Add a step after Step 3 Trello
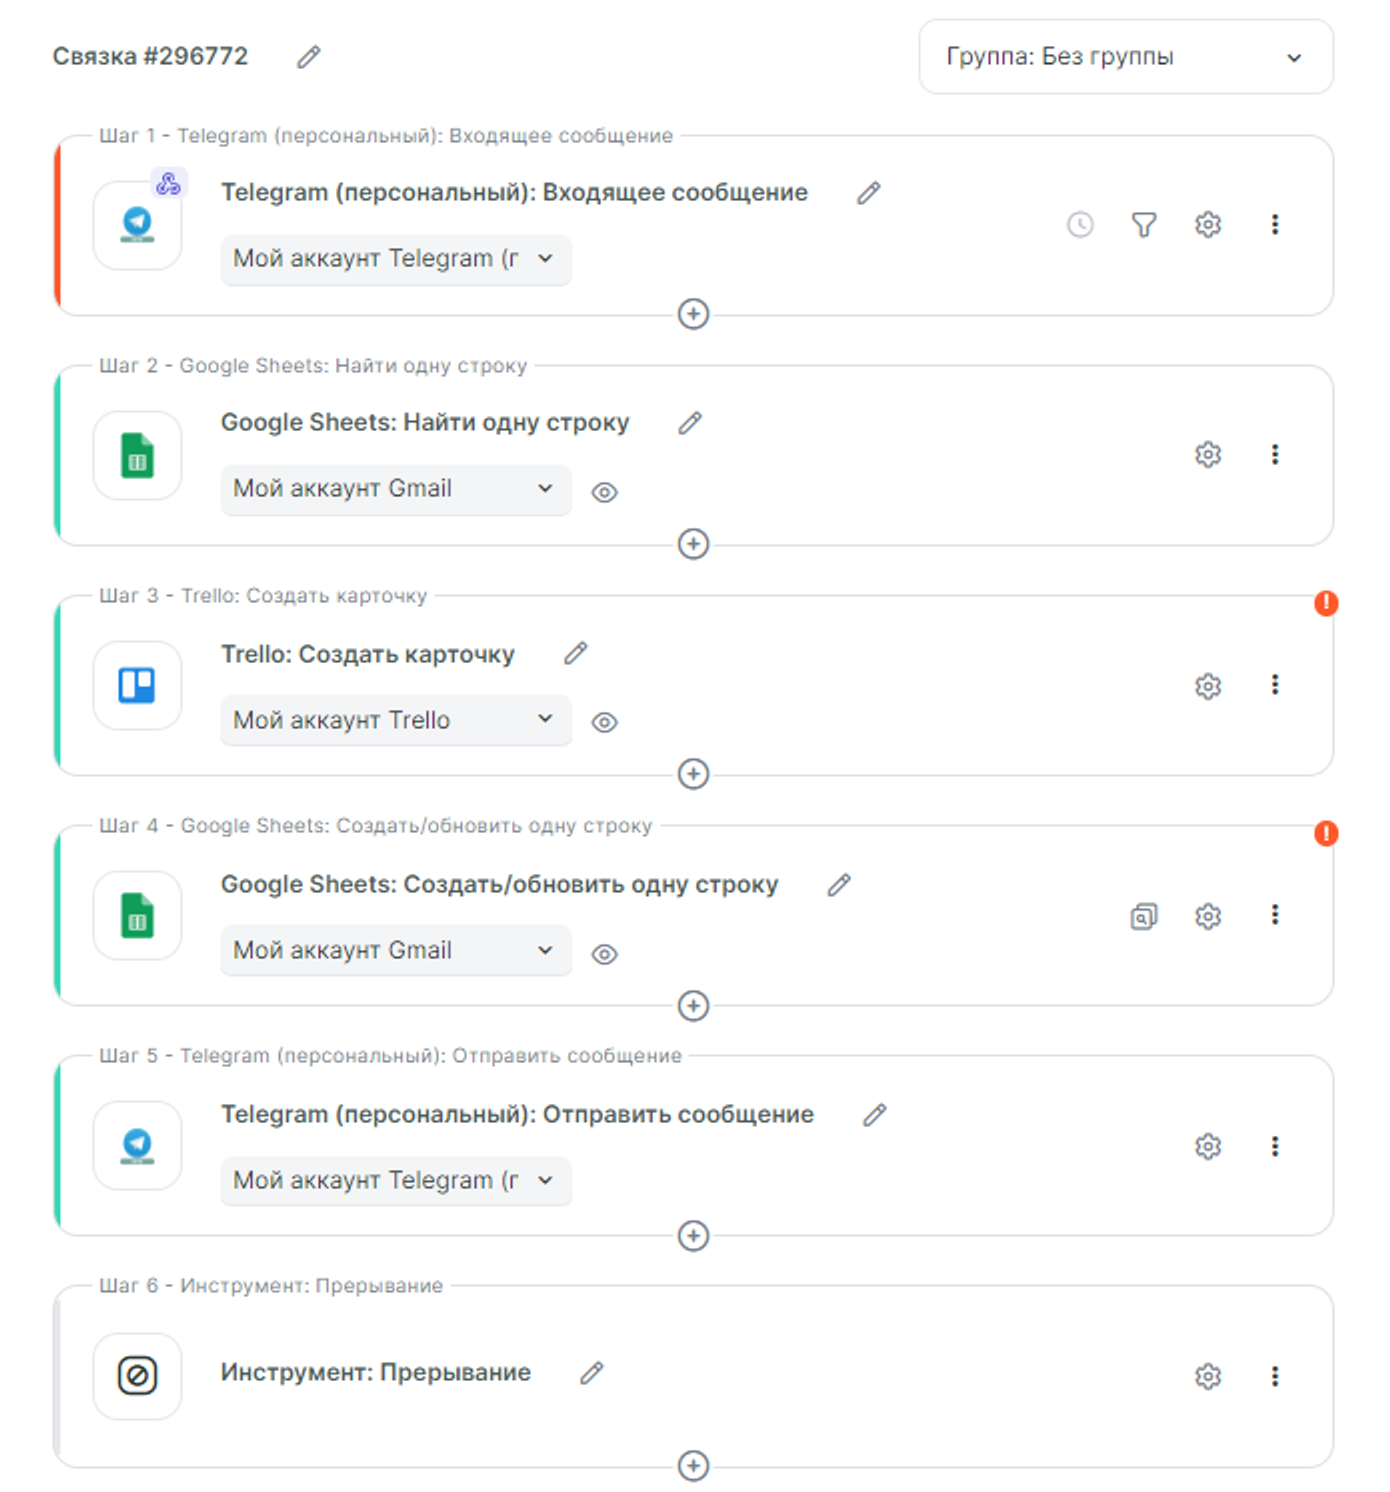Image resolution: width=1390 pixels, height=1492 pixels. coord(693,774)
